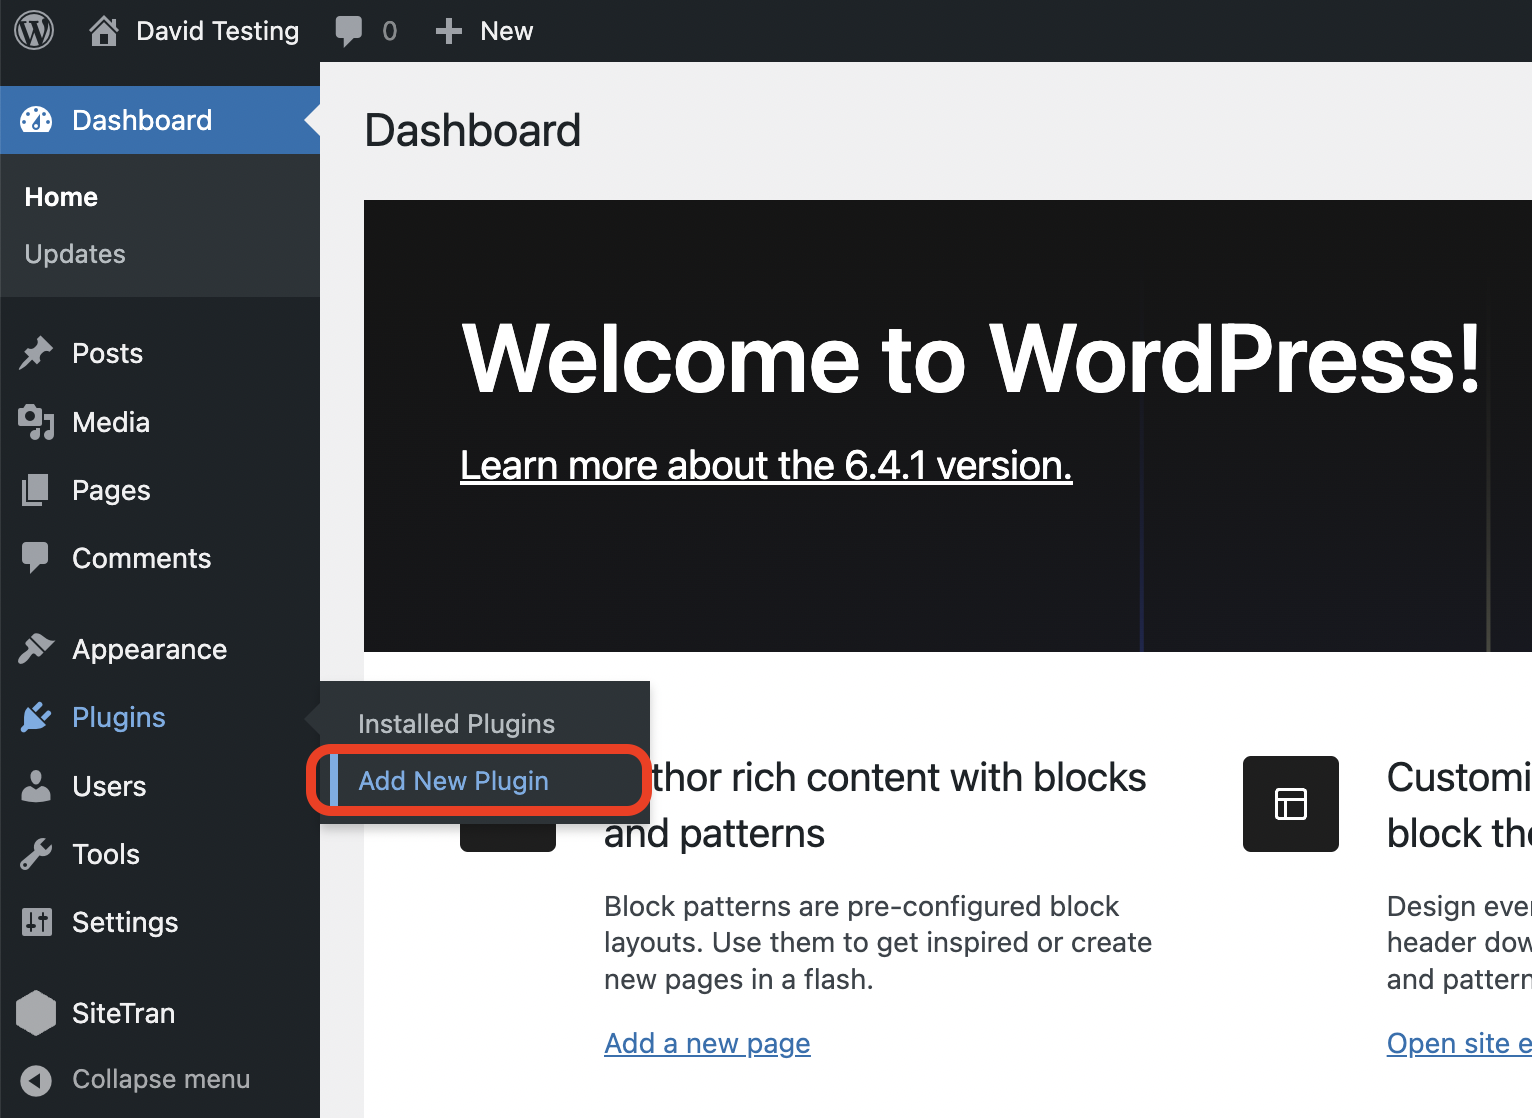Viewport: 1532px width, 1118px height.
Task: Click the Dashboard gauge icon
Action: [x=36, y=120]
